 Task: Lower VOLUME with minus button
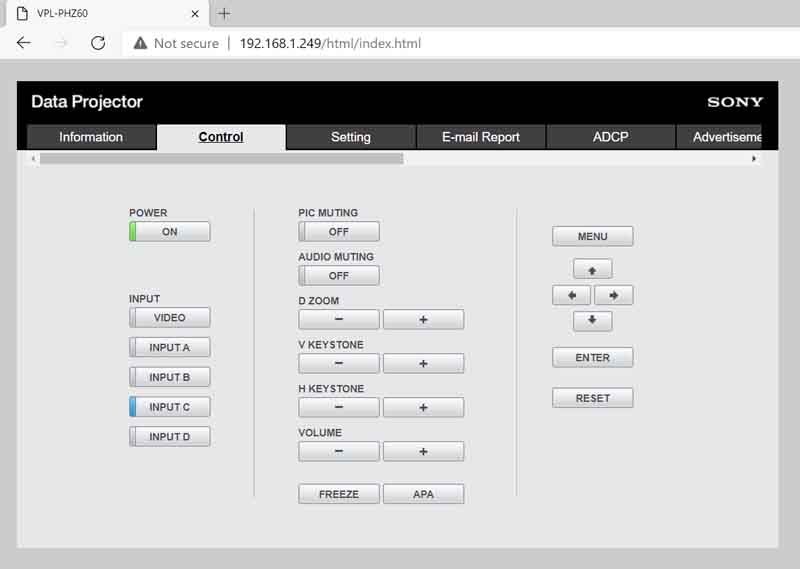(339, 452)
